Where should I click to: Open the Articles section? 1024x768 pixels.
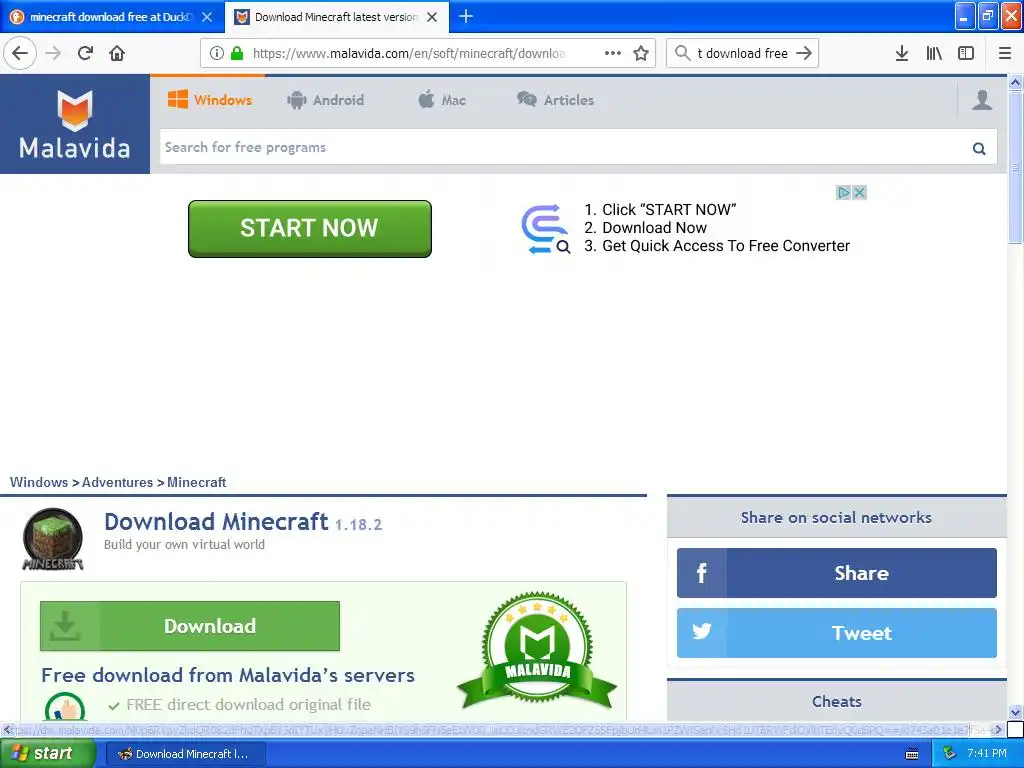pos(556,100)
